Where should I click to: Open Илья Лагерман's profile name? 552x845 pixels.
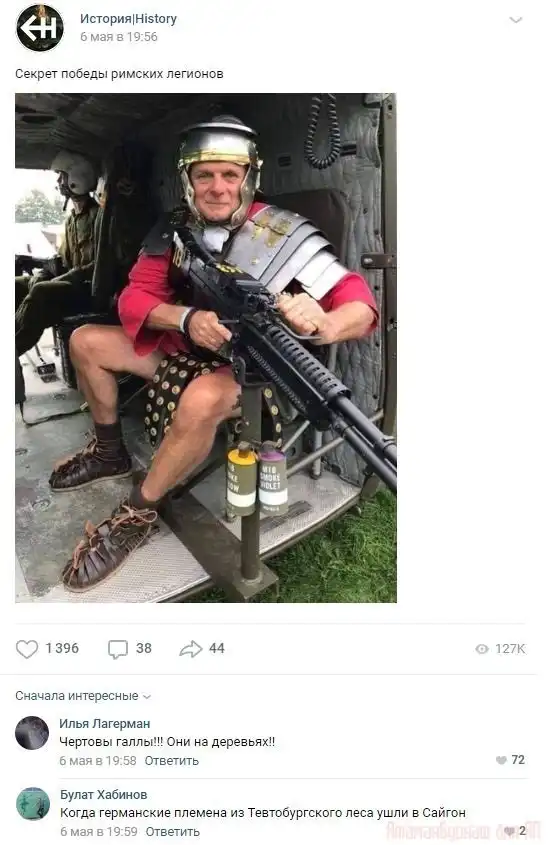[105, 724]
